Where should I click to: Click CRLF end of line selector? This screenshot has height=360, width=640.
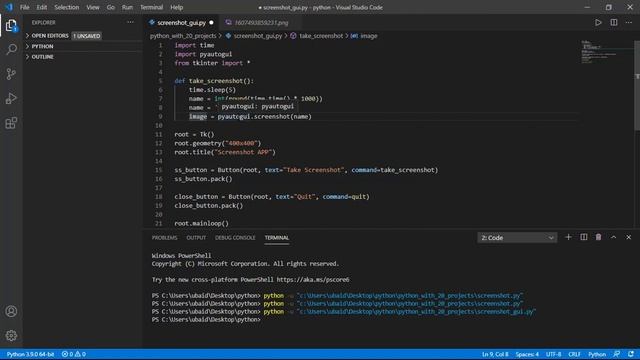(574, 354)
